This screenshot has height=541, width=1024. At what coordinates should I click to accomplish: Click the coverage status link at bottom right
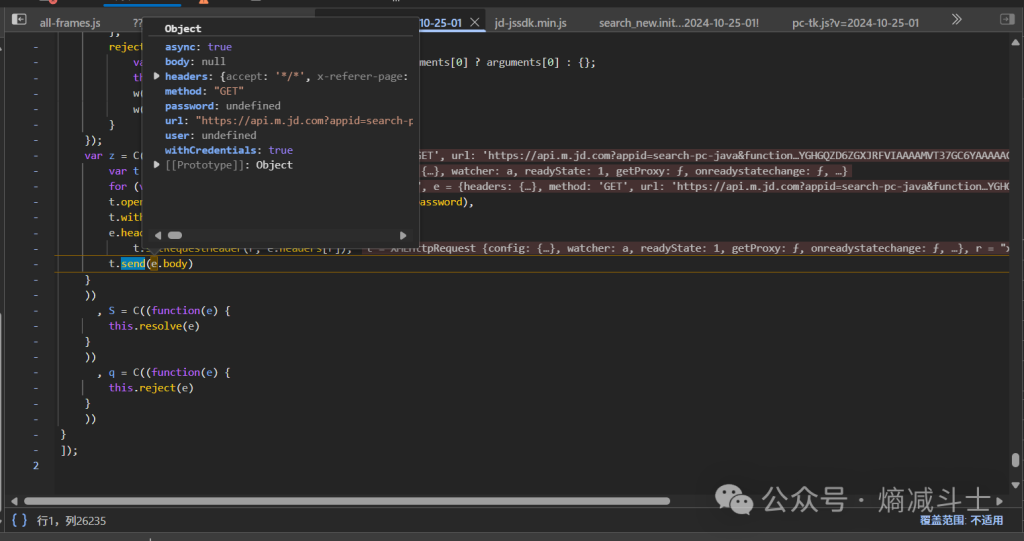[x=961, y=520]
